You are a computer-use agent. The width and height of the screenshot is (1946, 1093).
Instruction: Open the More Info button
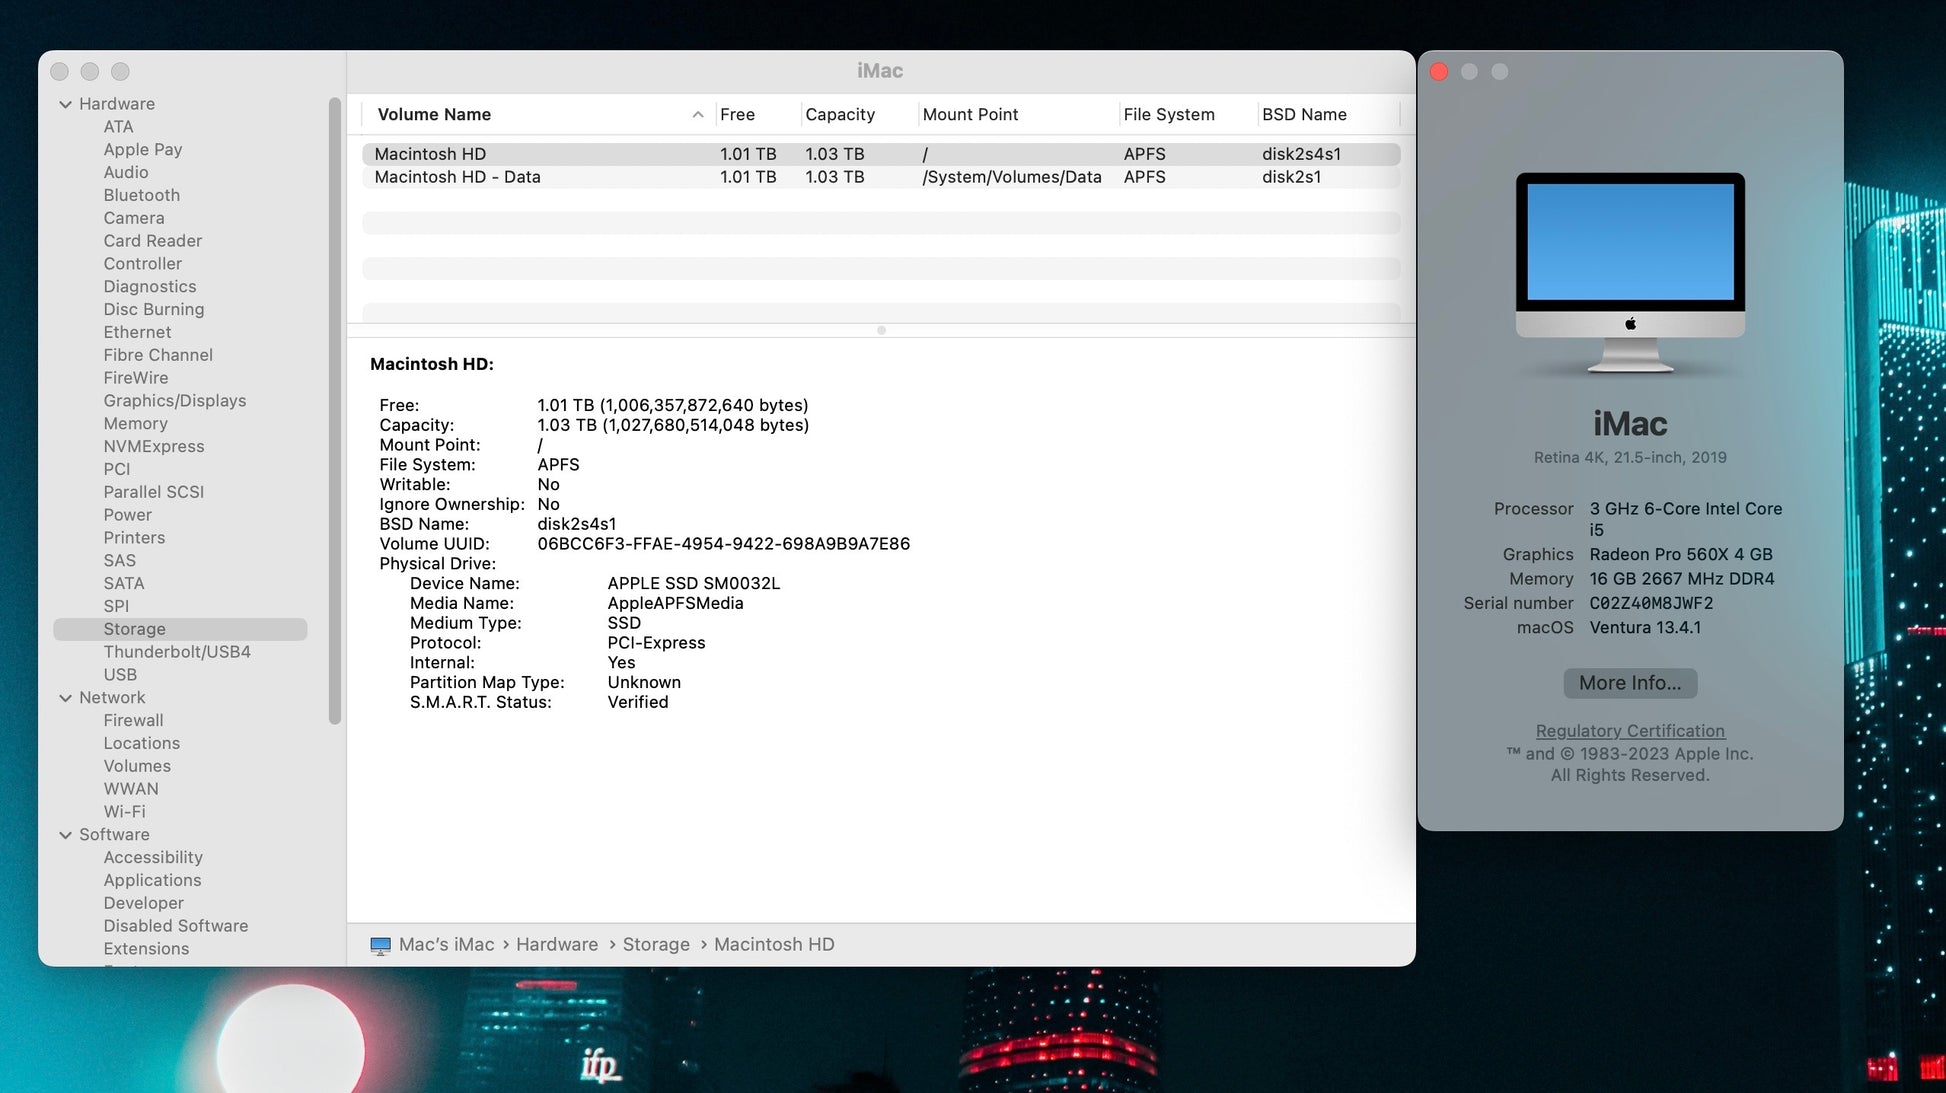[1629, 683]
